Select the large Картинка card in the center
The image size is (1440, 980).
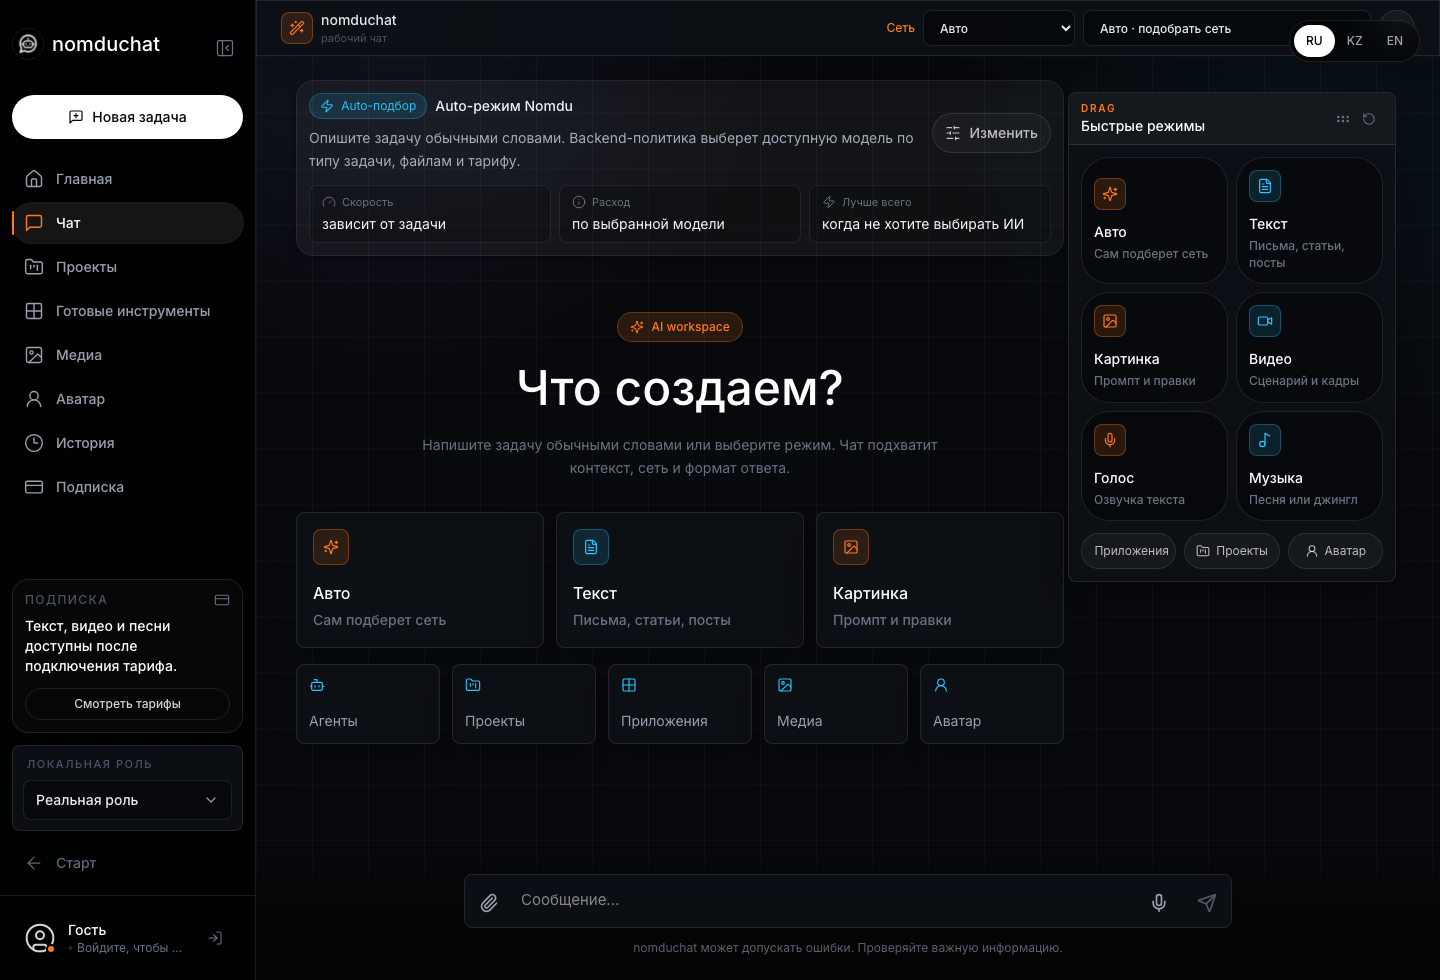click(x=940, y=580)
